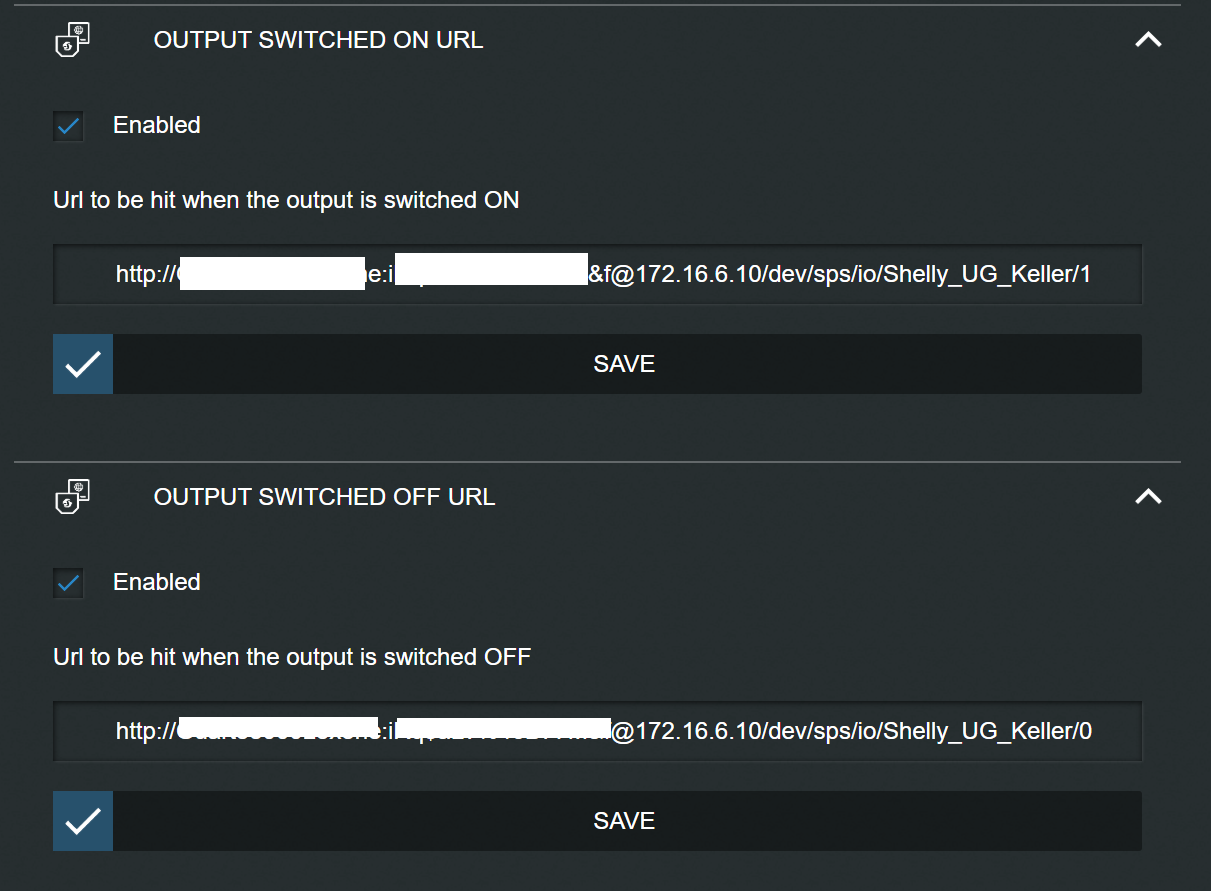This screenshot has height=891, width=1211.
Task: Click the 'Url to be hit when switched OFF' label
Action: tap(292, 657)
